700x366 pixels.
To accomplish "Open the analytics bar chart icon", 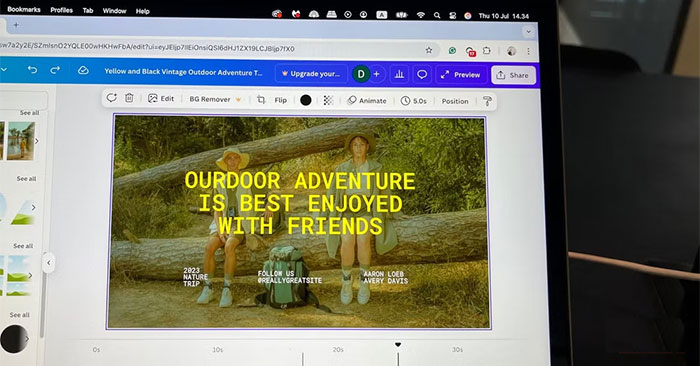I will 399,75.
